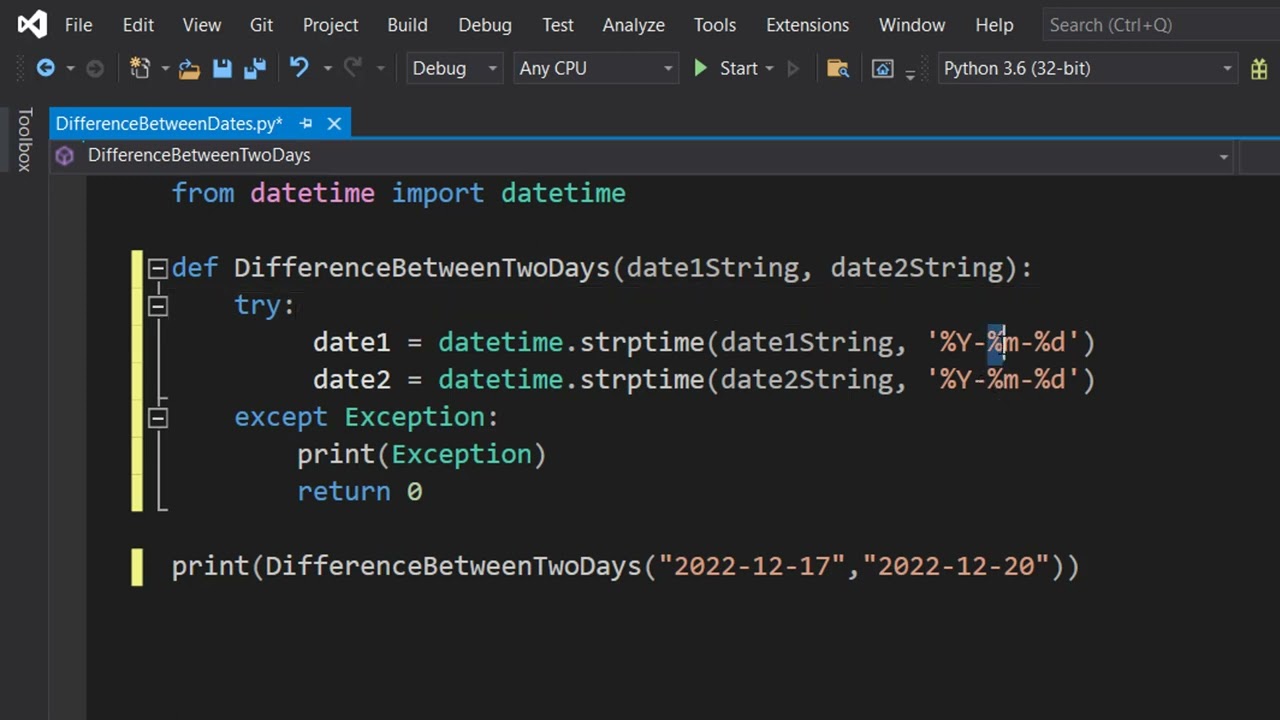Collapse the DifferenceBetweenTwoDays function definition

(157, 268)
